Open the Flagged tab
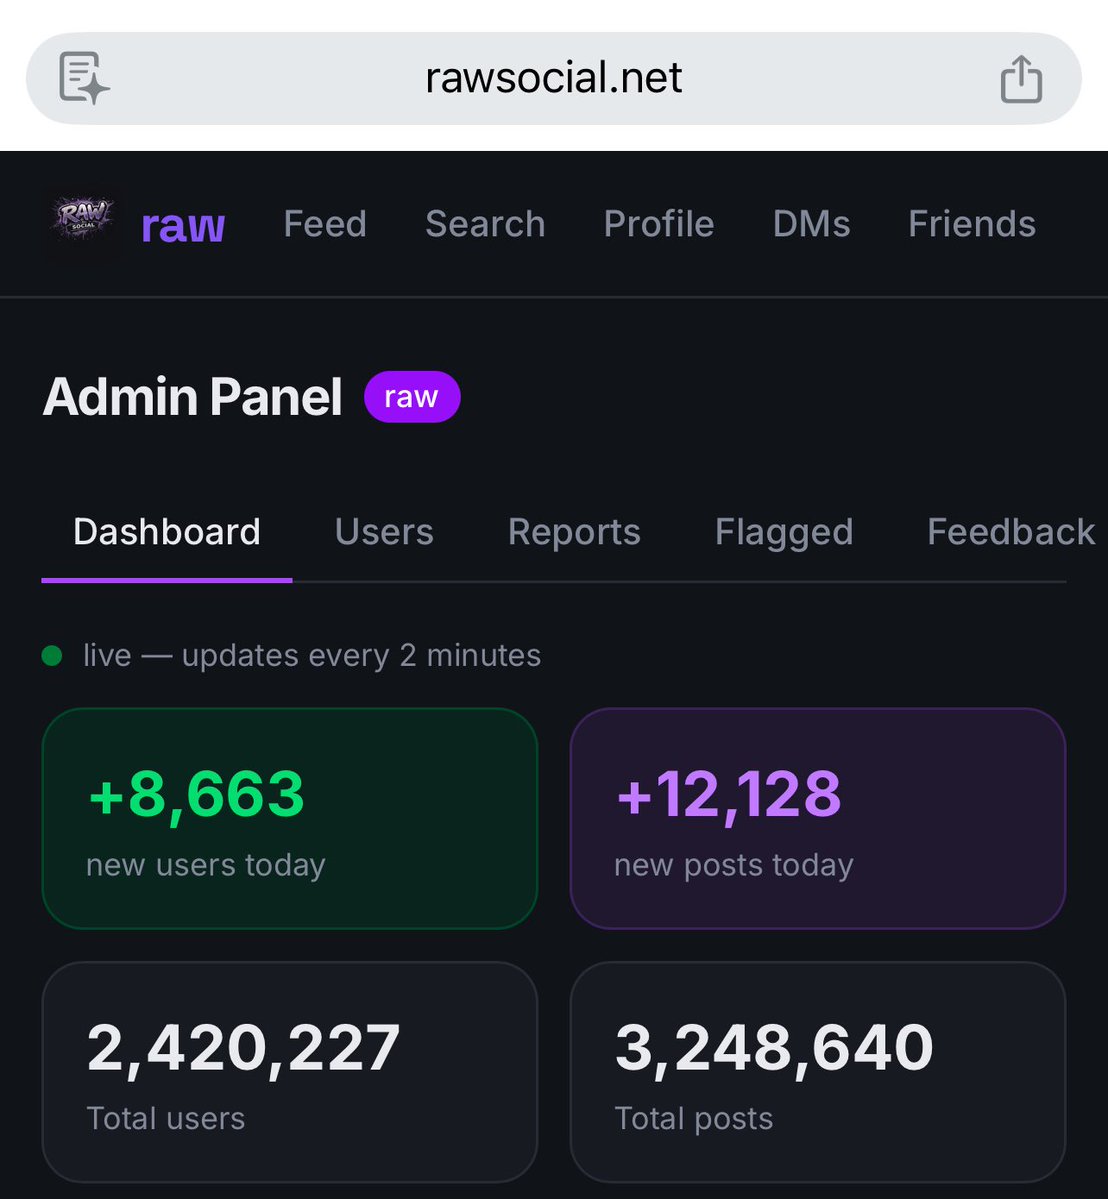The height and width of the screenshot is (1199, 1108). [x=784, y=532]
